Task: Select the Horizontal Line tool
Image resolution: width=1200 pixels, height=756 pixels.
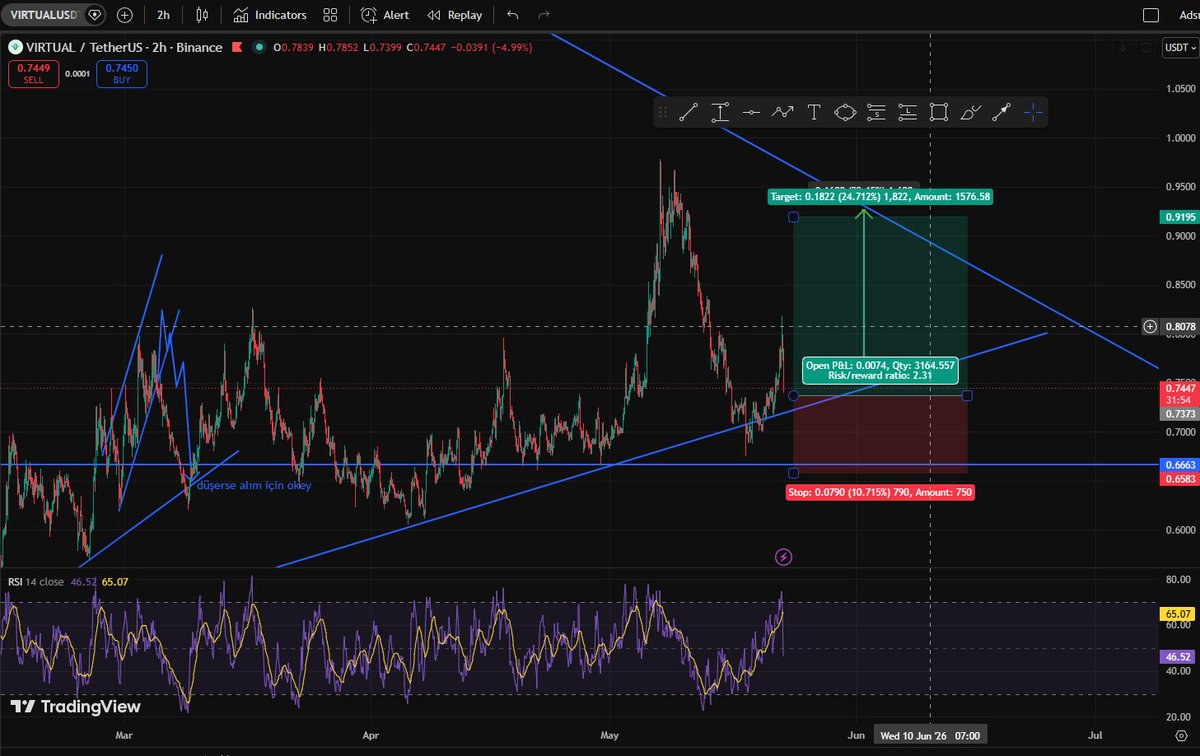Action: (x=752, y=113)
